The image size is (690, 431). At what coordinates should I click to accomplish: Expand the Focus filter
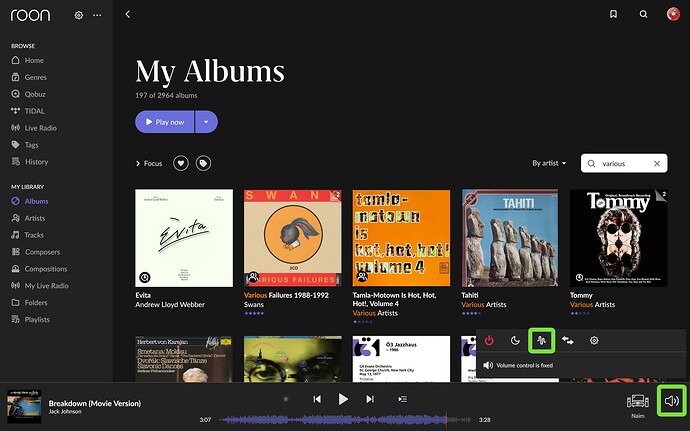(x=149, y=163)
